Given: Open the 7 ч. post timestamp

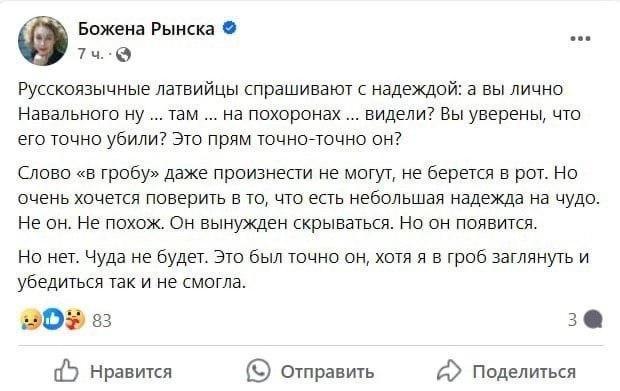Looking at the screenshot, I should pos(91,54).
